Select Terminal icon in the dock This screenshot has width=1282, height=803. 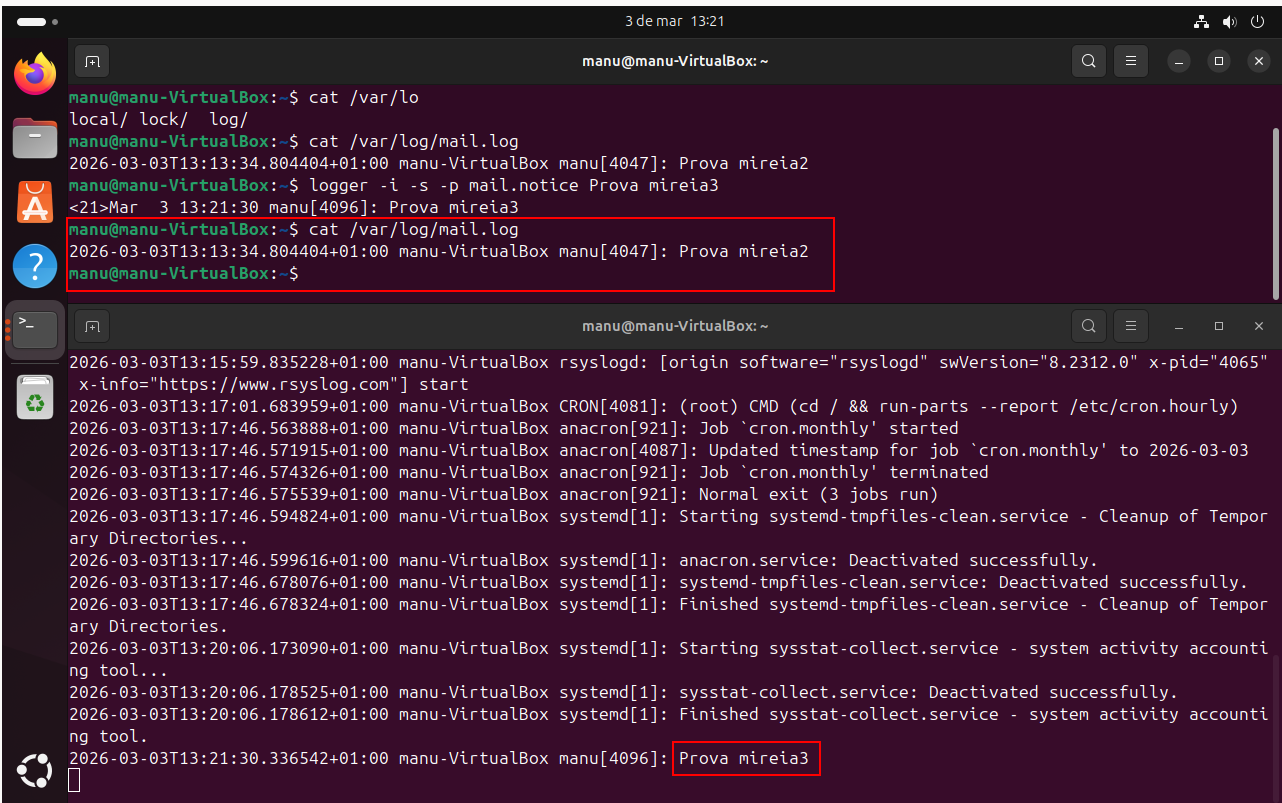(x=35, y=329)
